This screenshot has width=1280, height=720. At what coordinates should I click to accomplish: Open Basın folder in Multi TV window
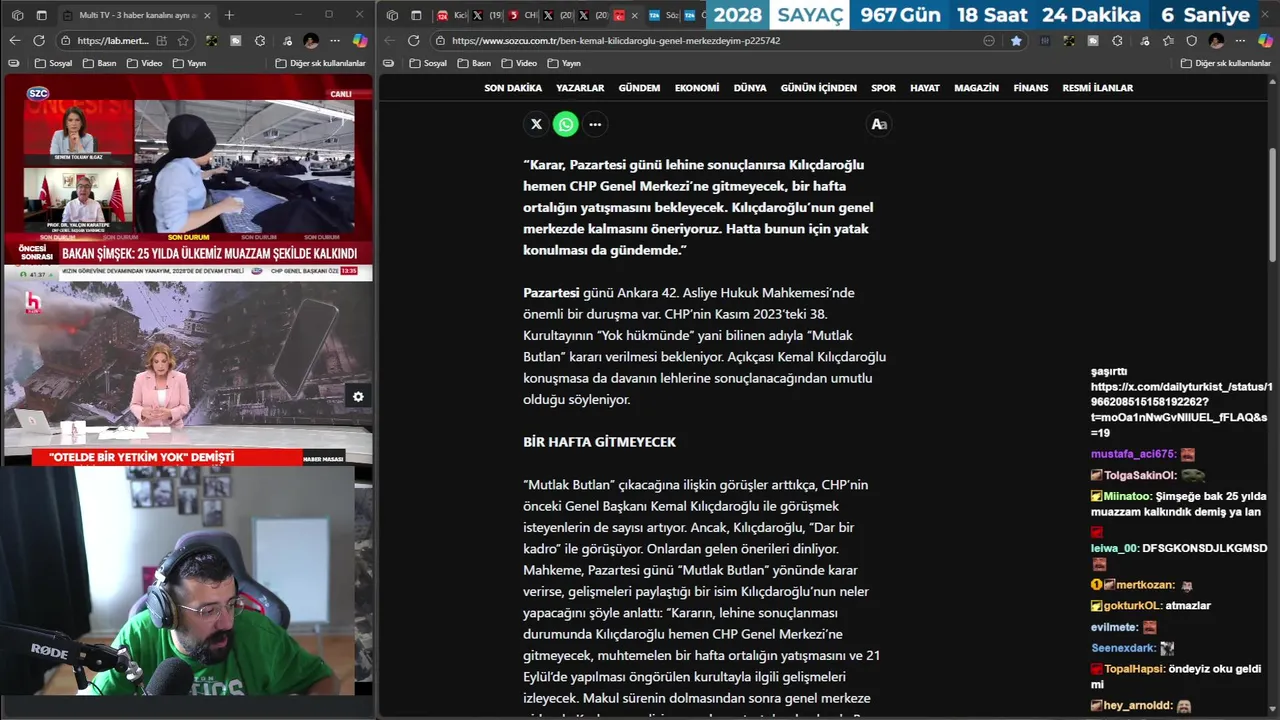[100, 63]
